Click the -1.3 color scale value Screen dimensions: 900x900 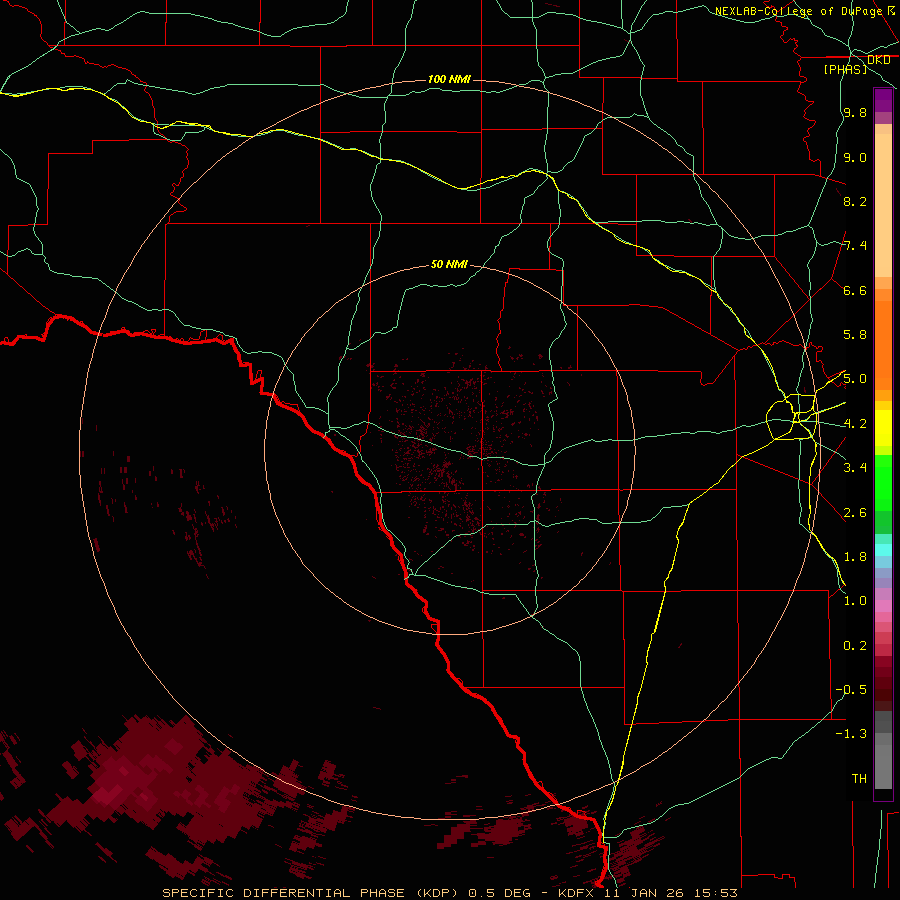(851, 734)
